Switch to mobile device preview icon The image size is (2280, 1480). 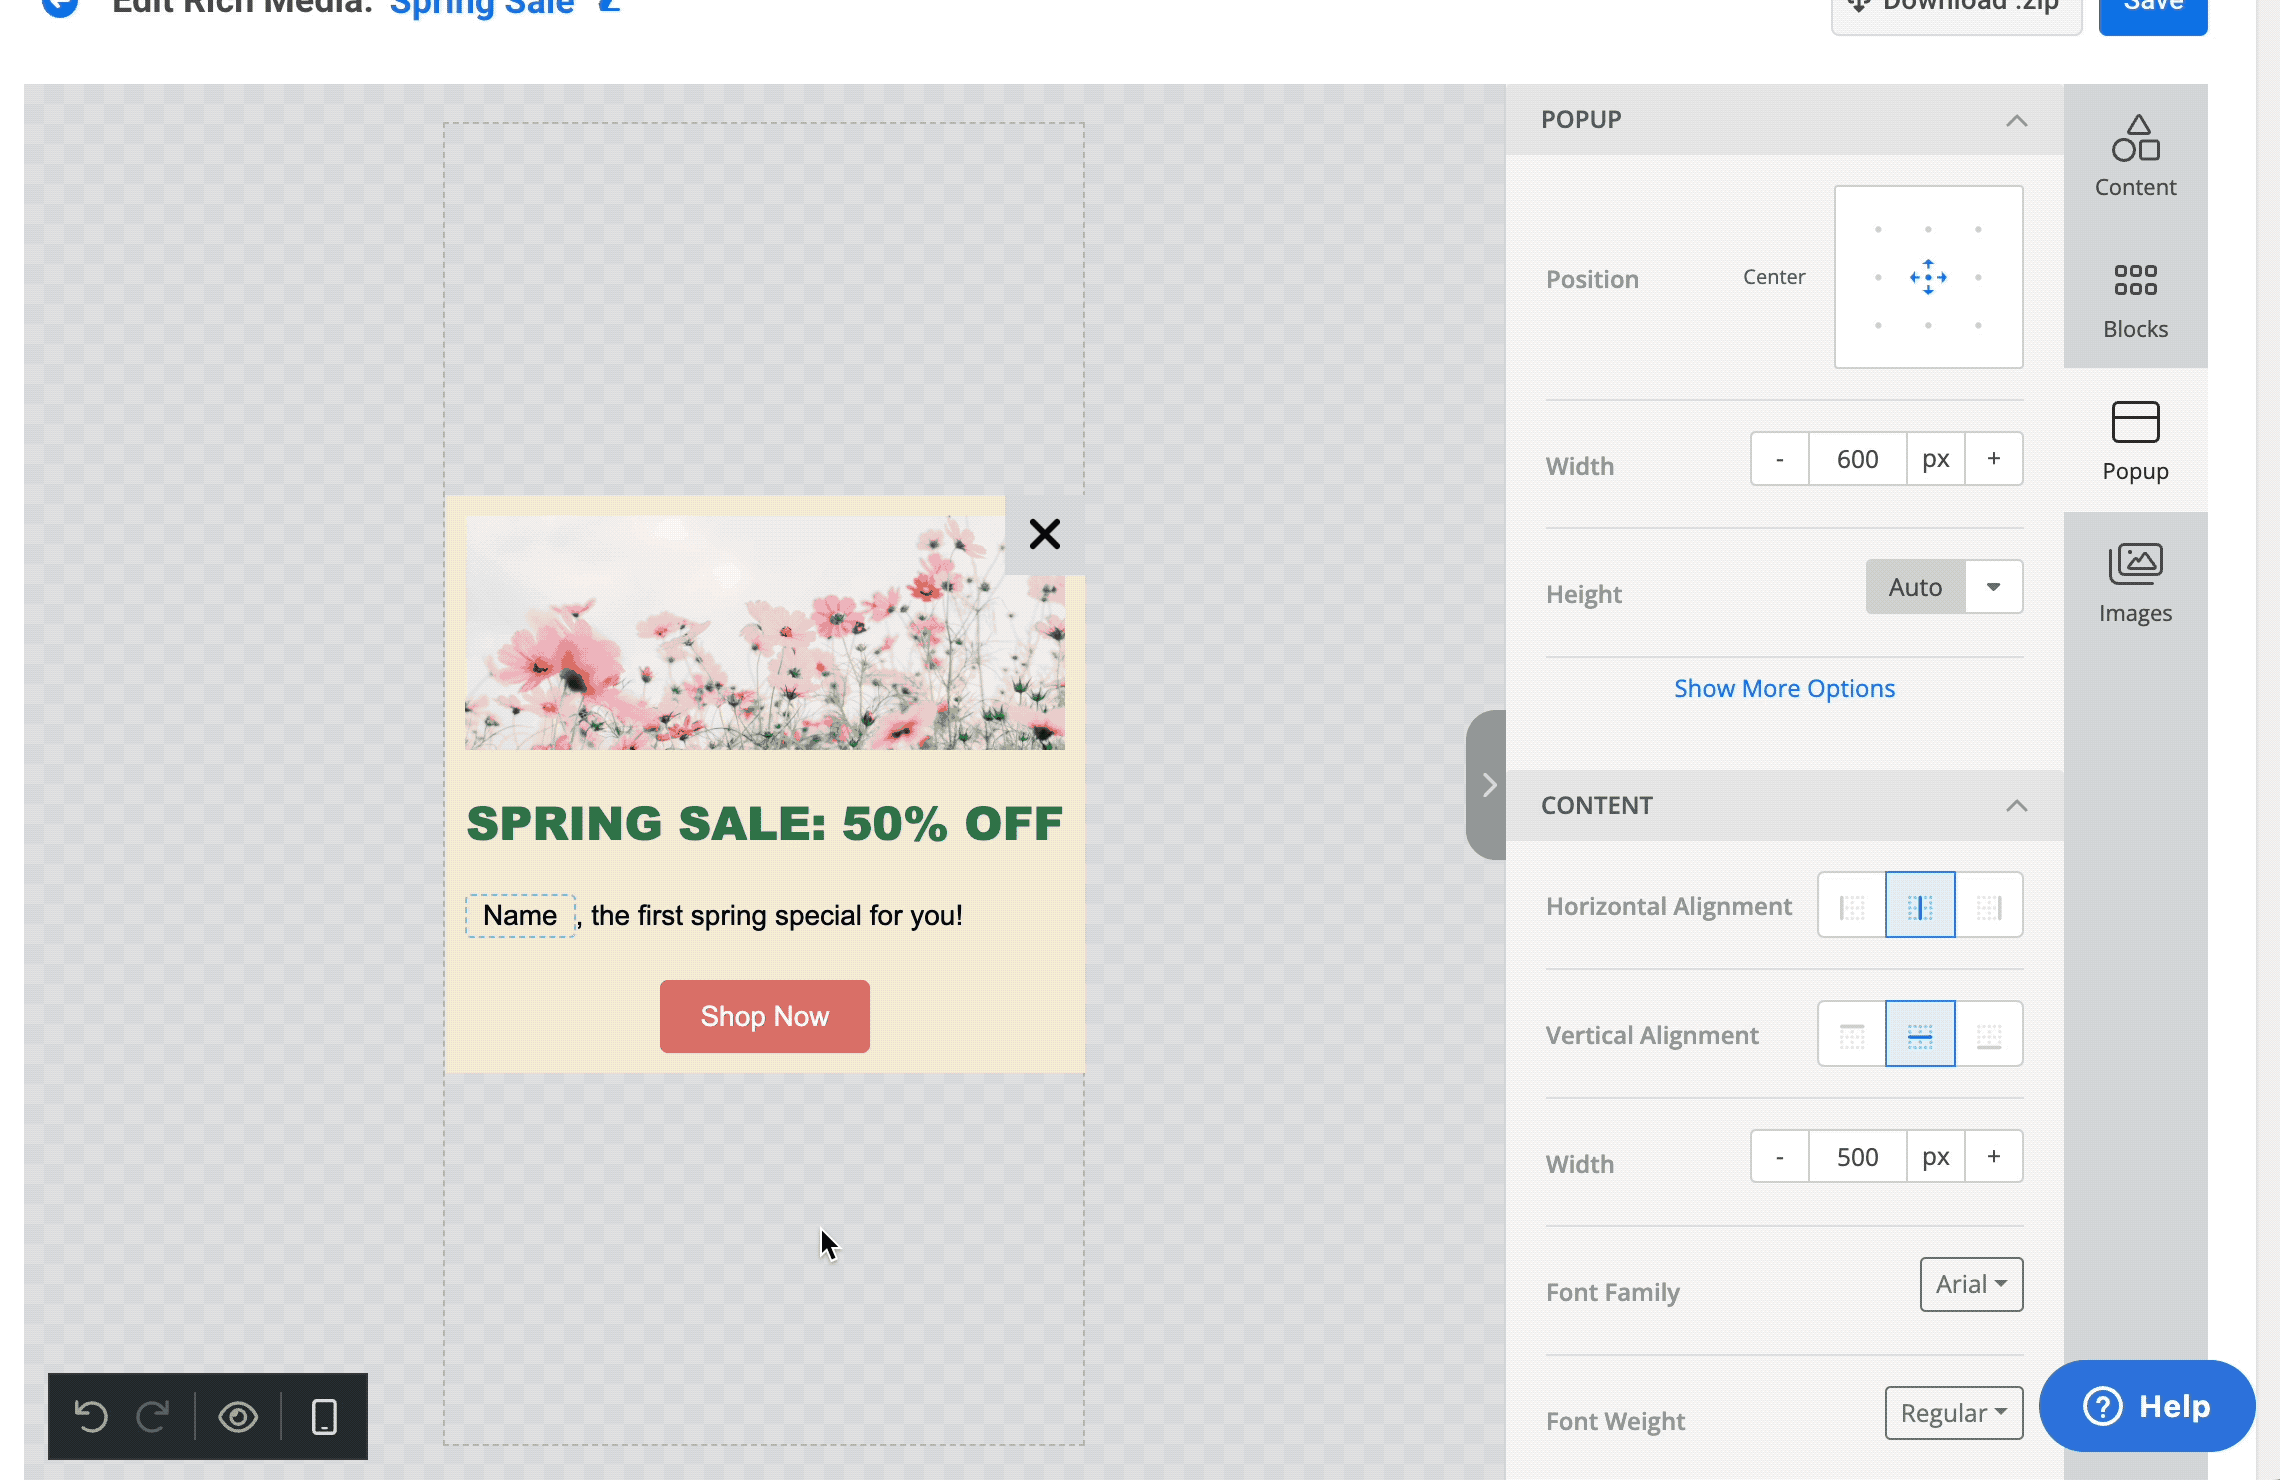(x=324, y=1416)
